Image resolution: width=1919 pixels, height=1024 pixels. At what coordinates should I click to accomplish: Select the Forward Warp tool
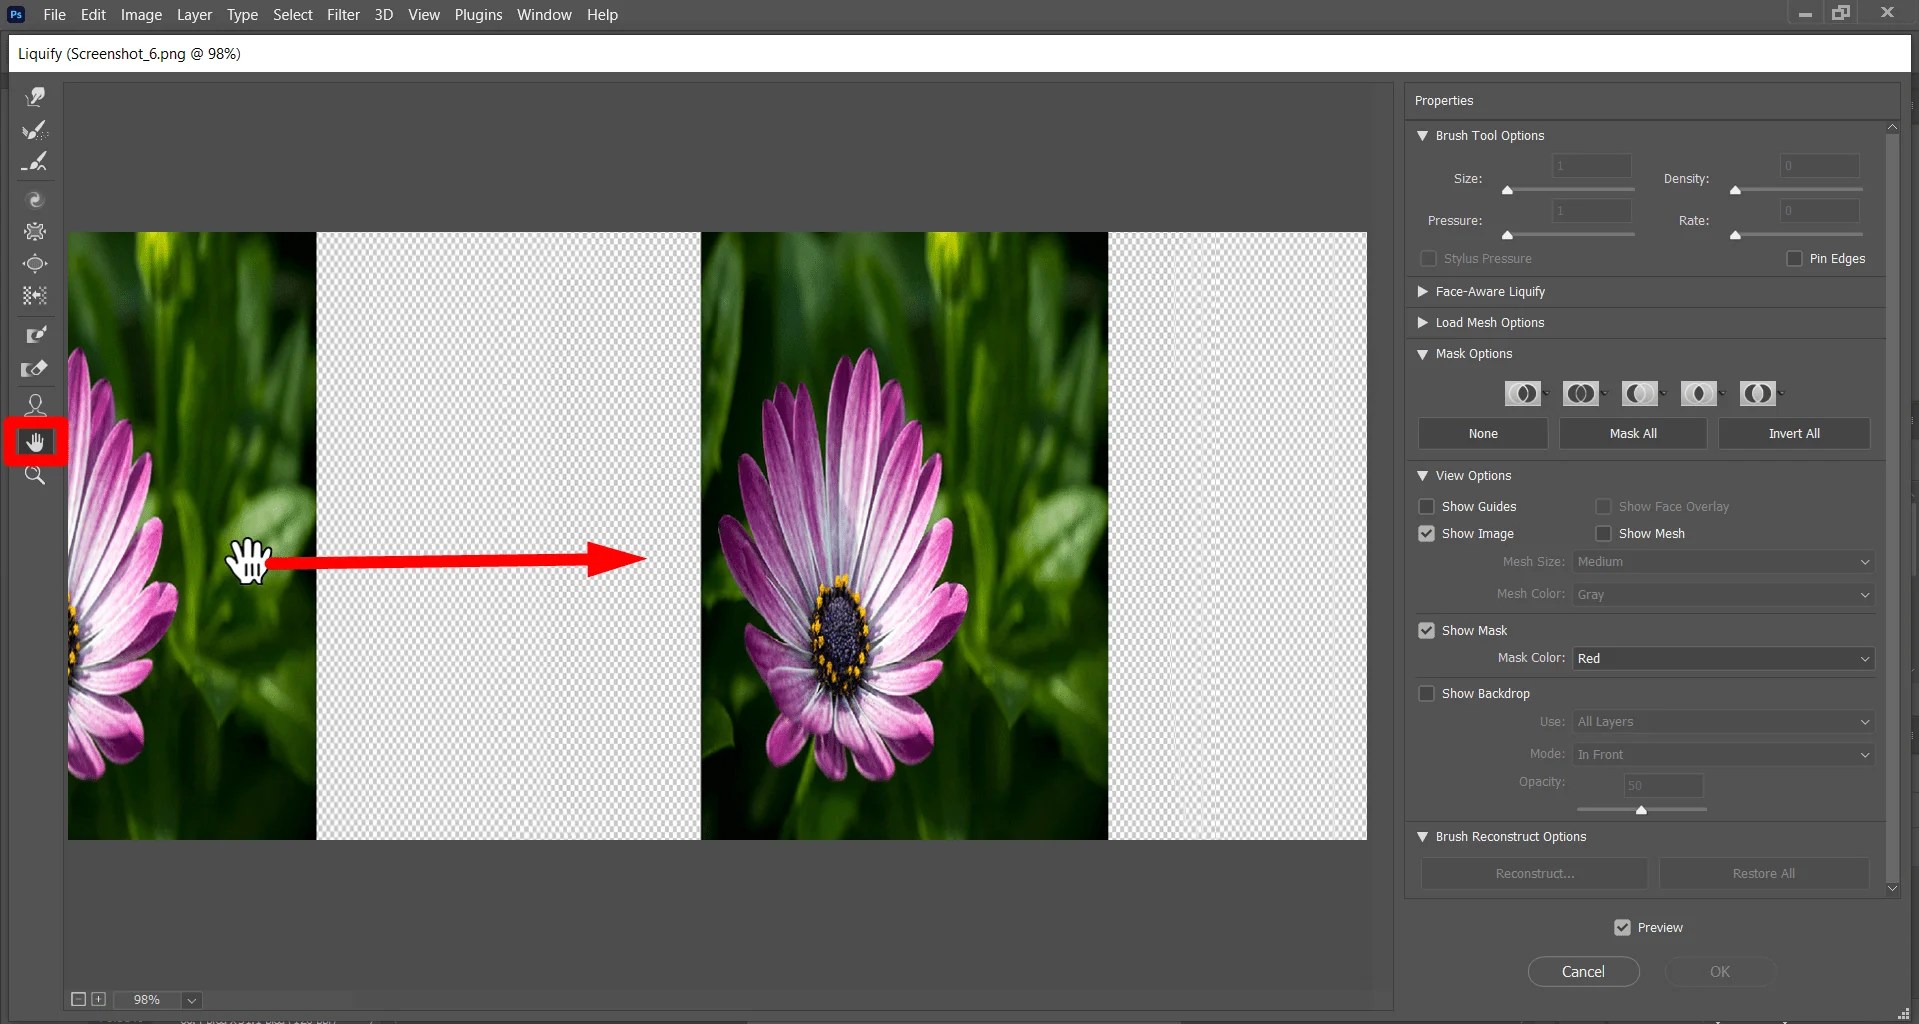point(36,96)
